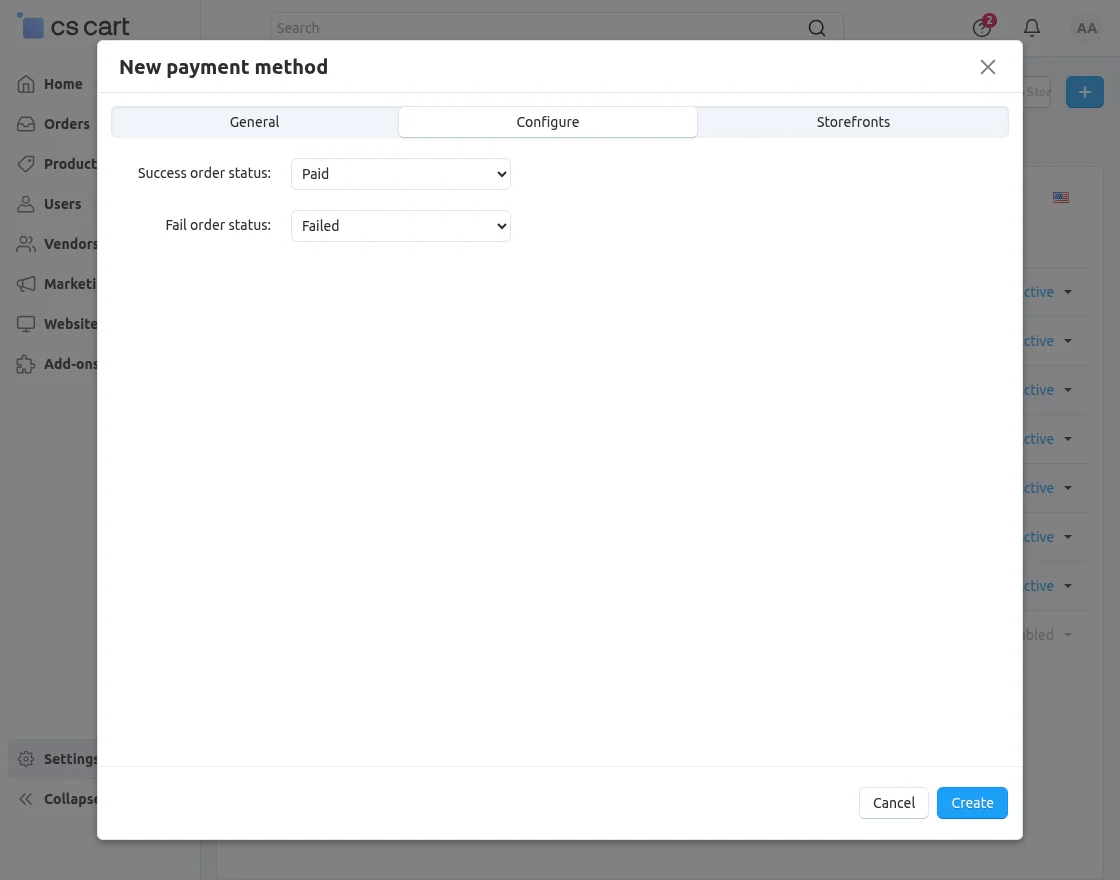The image size is (1120, 880).
Task: Click the Home label in sidebar
Action: [x=63, y=84]
